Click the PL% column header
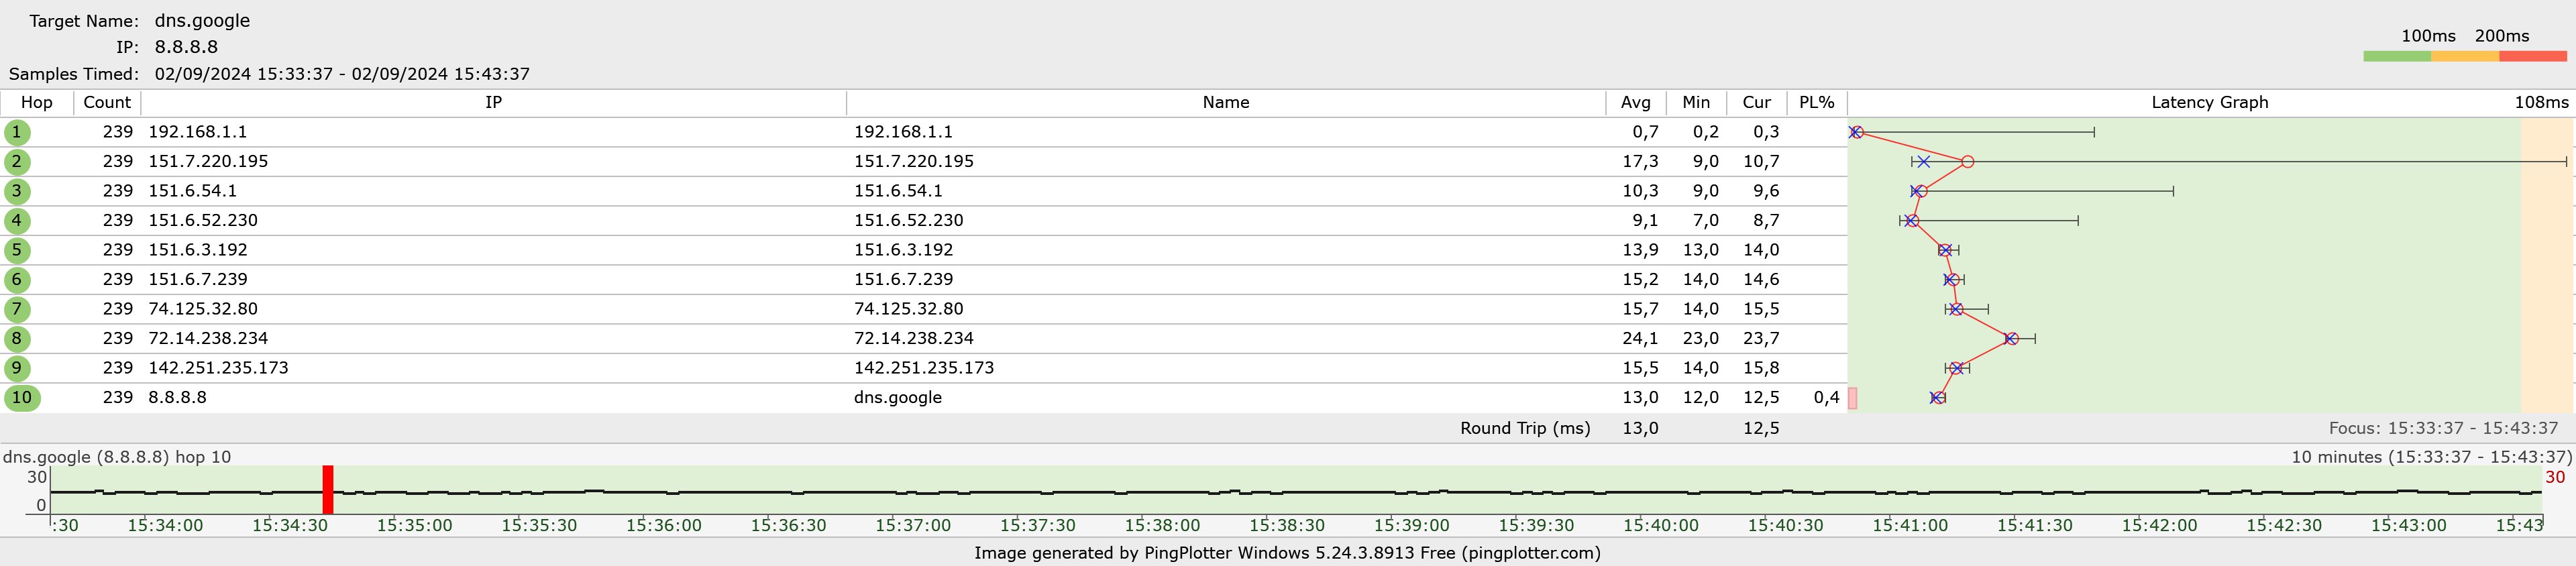This screenshot has width=2576, height=566. pos(1816,102)
